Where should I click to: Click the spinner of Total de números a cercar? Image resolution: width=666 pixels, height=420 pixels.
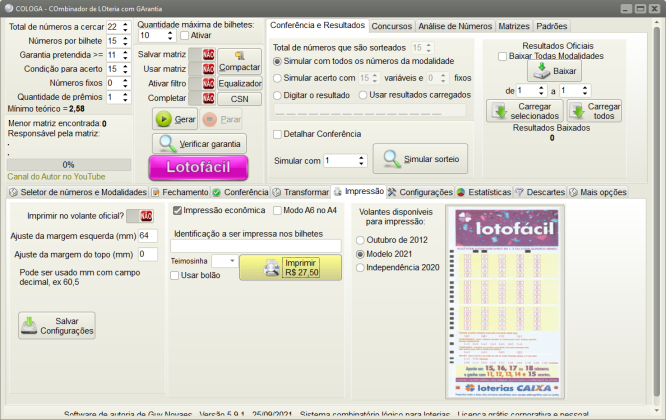[125, 27]
